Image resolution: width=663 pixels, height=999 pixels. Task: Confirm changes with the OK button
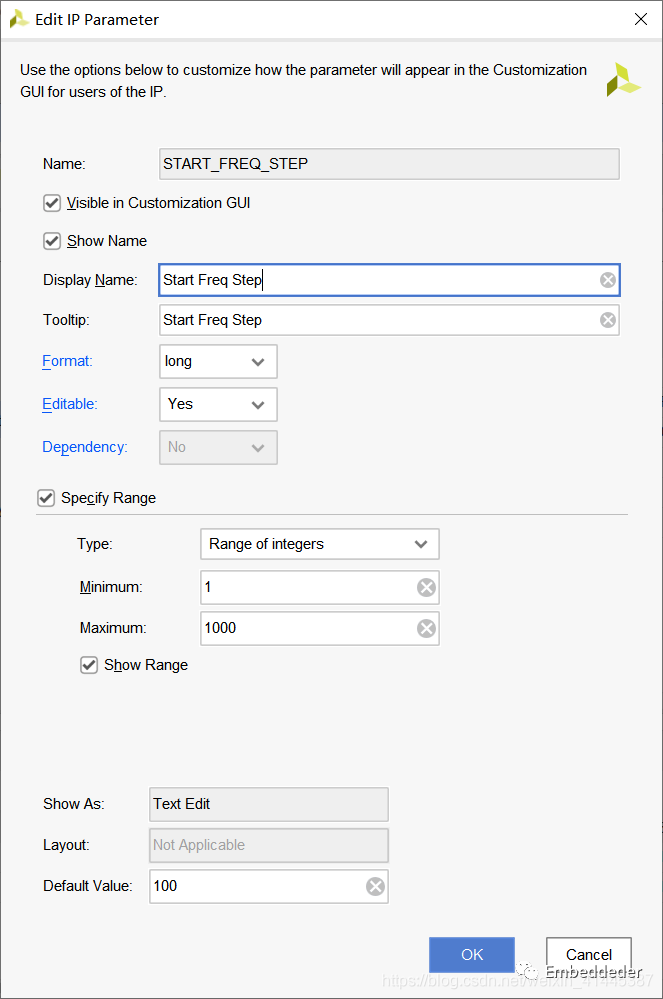(471, 954)
